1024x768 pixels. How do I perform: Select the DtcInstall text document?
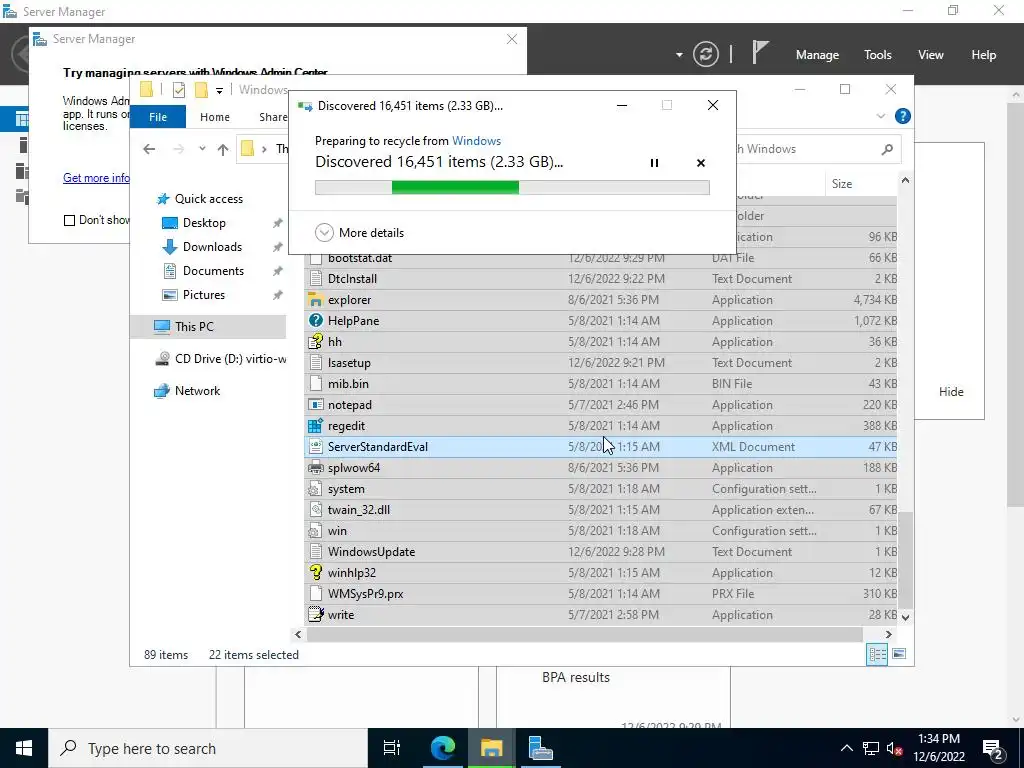point(601,279)
